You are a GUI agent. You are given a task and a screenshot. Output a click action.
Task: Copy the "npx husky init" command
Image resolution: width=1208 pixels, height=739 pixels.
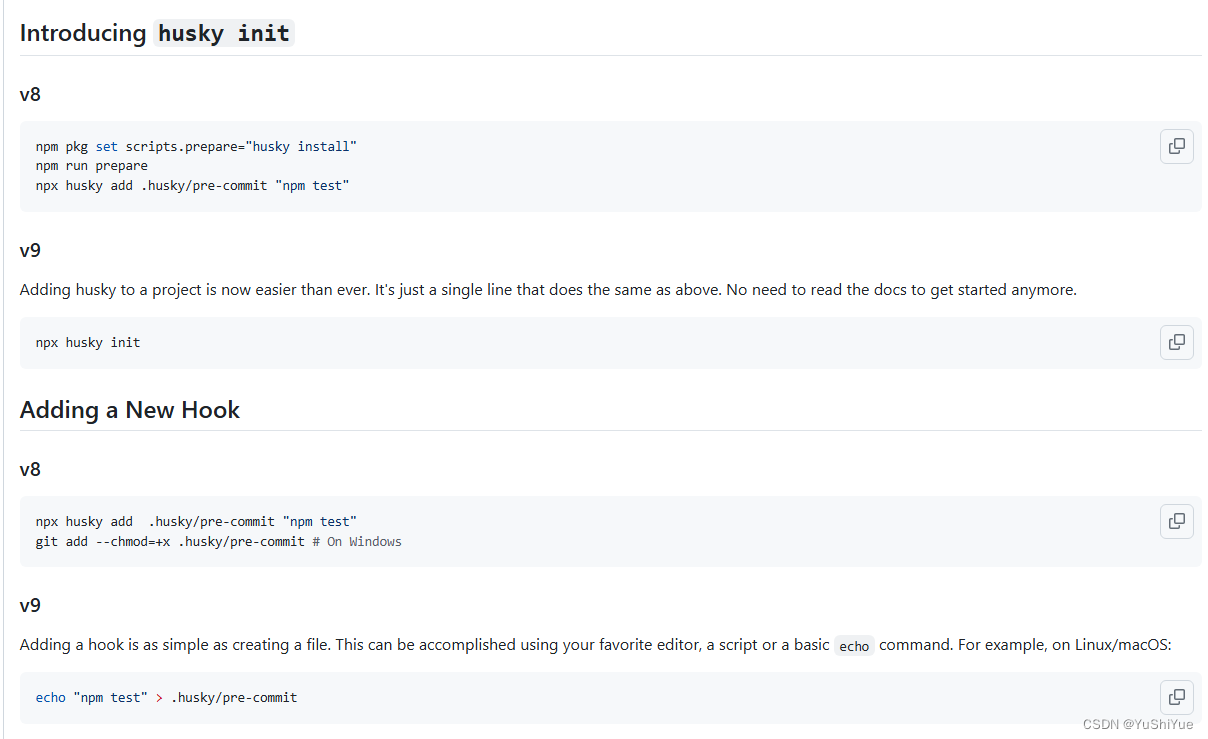[x=1177, y=342]
